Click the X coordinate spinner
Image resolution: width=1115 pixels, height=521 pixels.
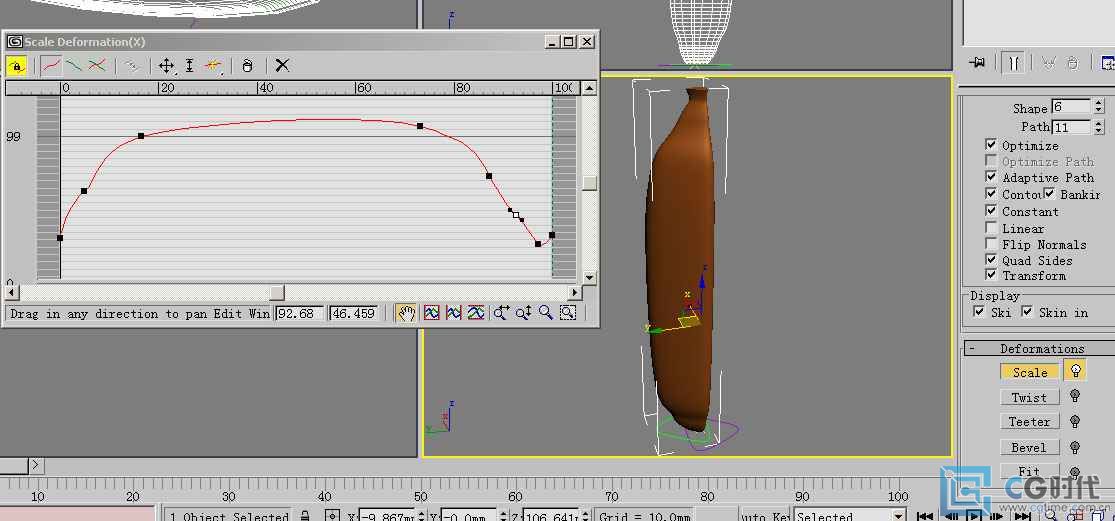[421, 516]
